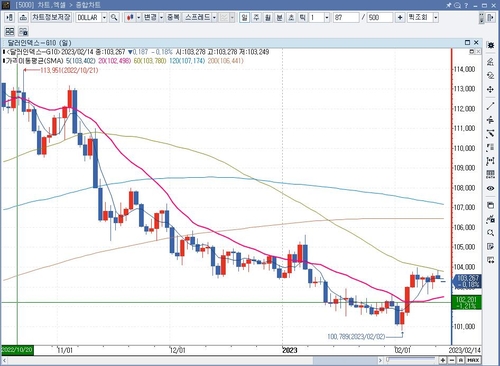
Task: Select the 초 (second) period toggle
Action: (x=291, y=18)
